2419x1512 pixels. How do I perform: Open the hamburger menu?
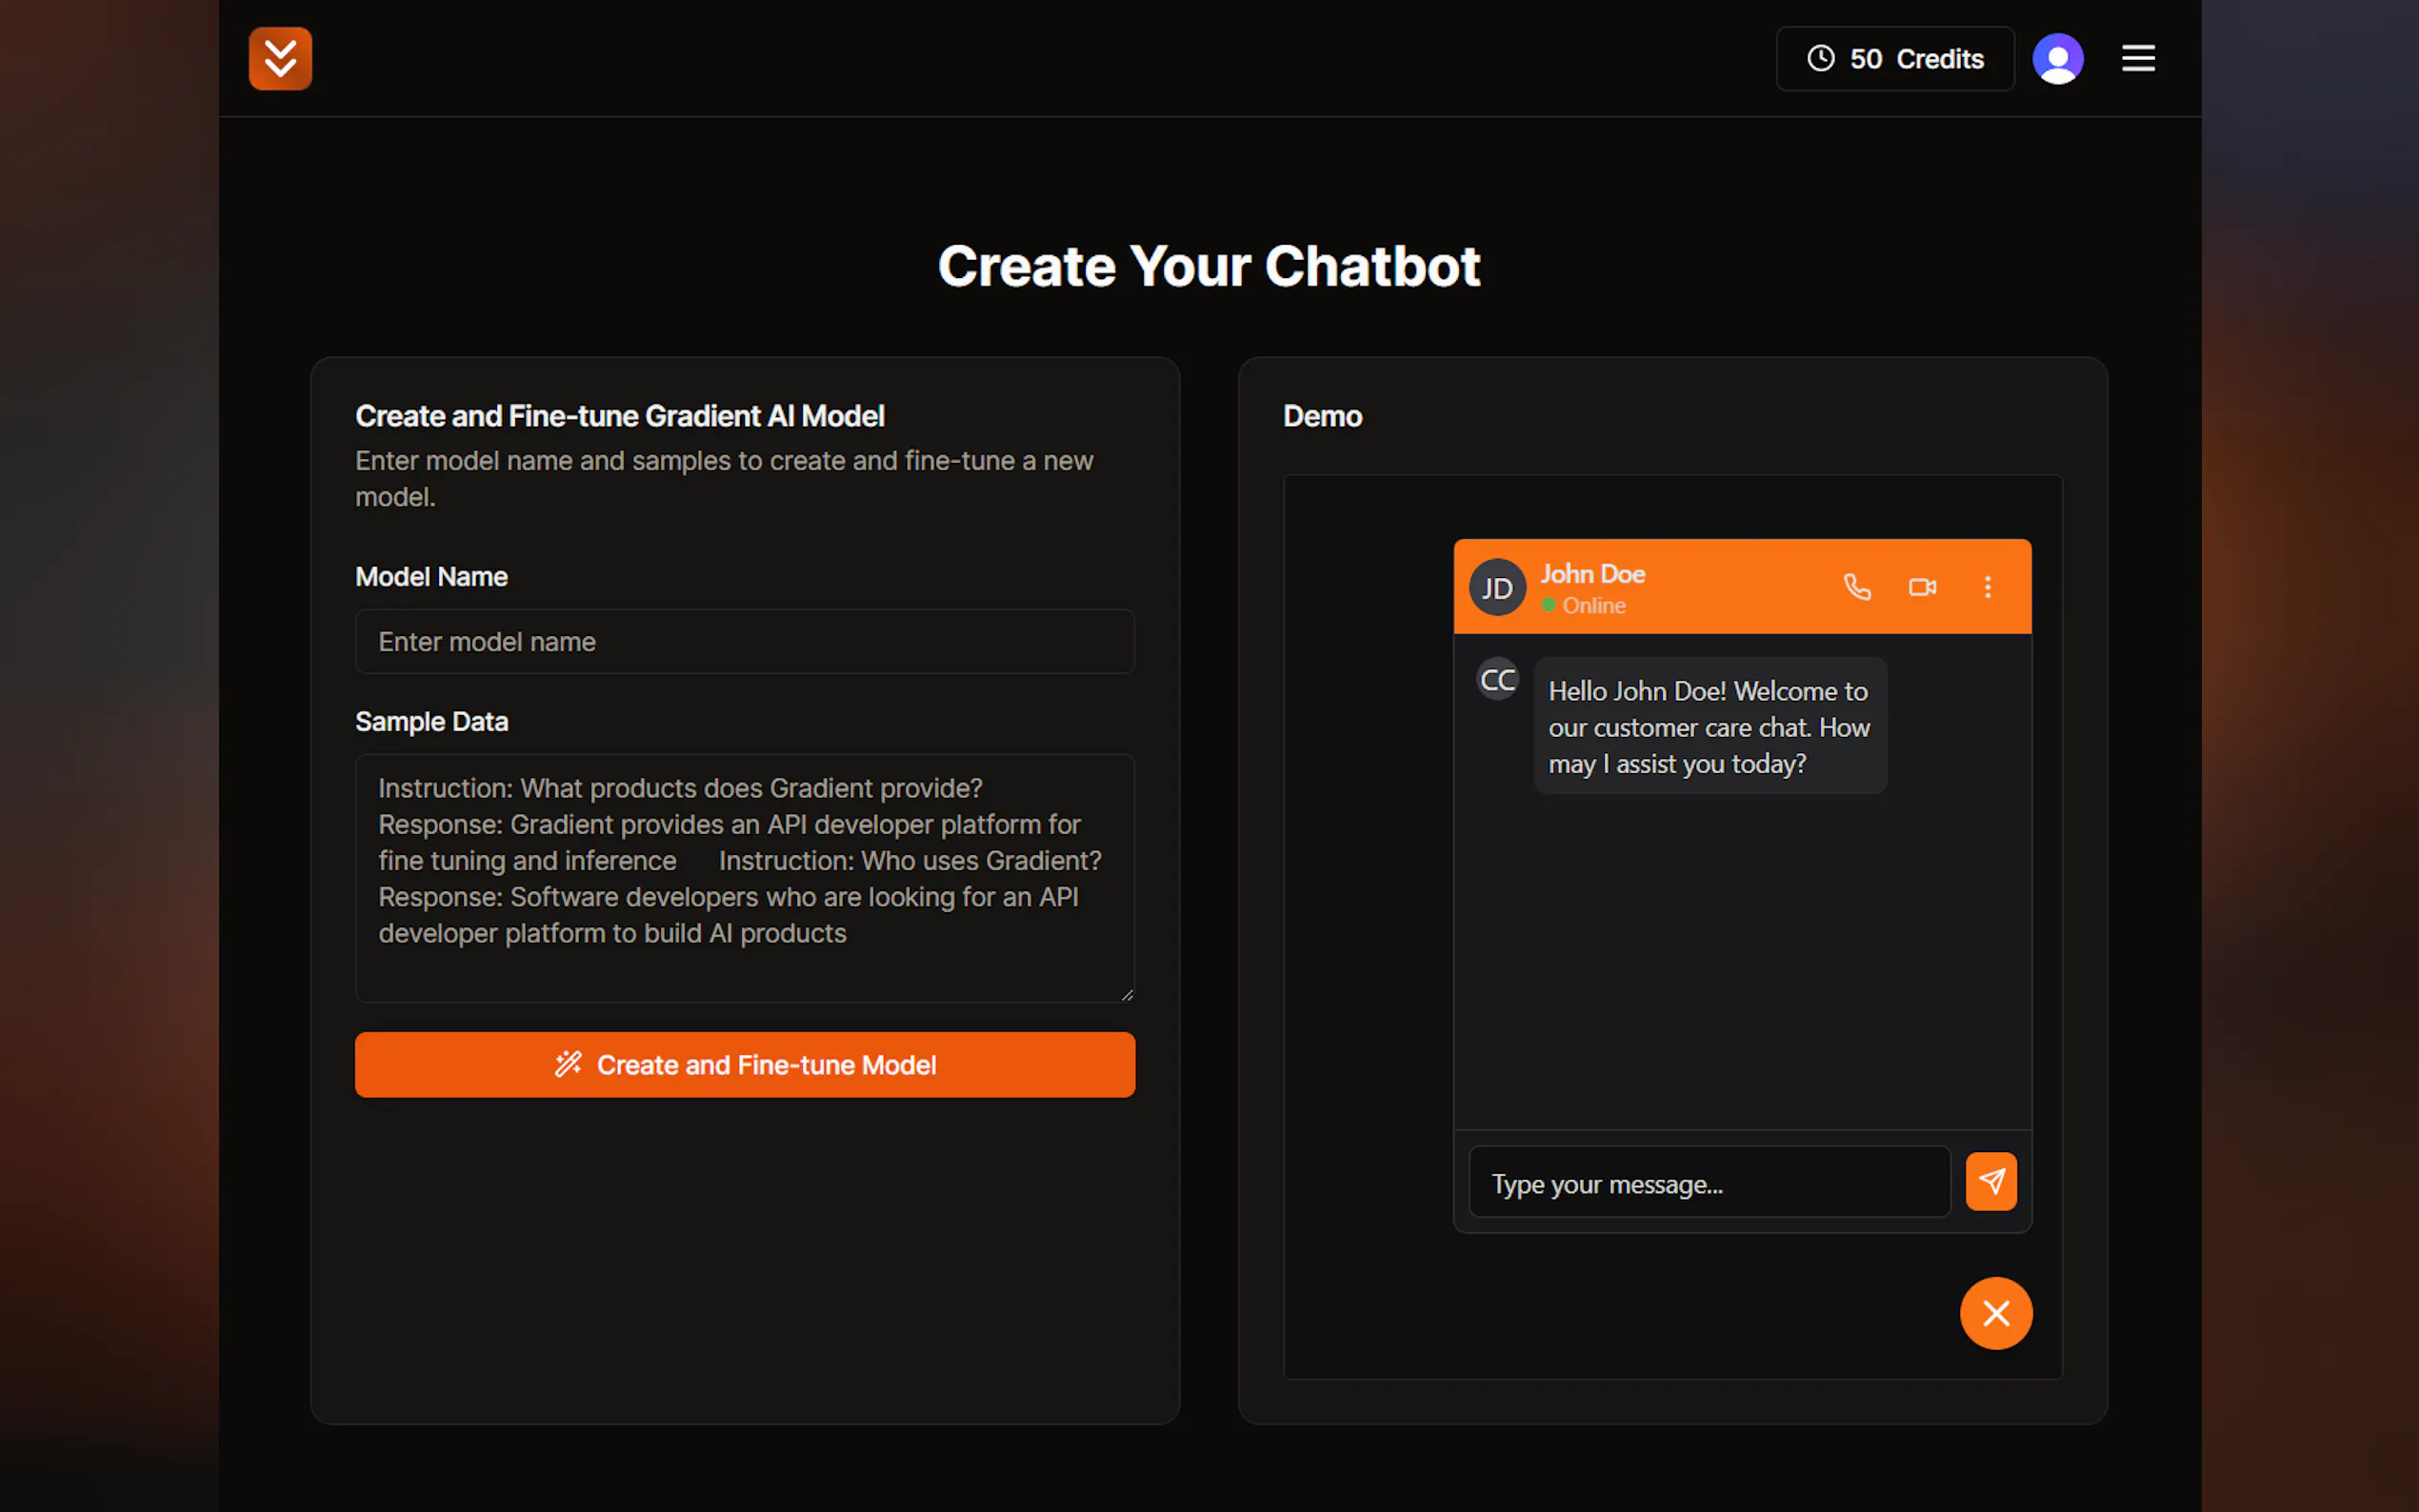2138,58
